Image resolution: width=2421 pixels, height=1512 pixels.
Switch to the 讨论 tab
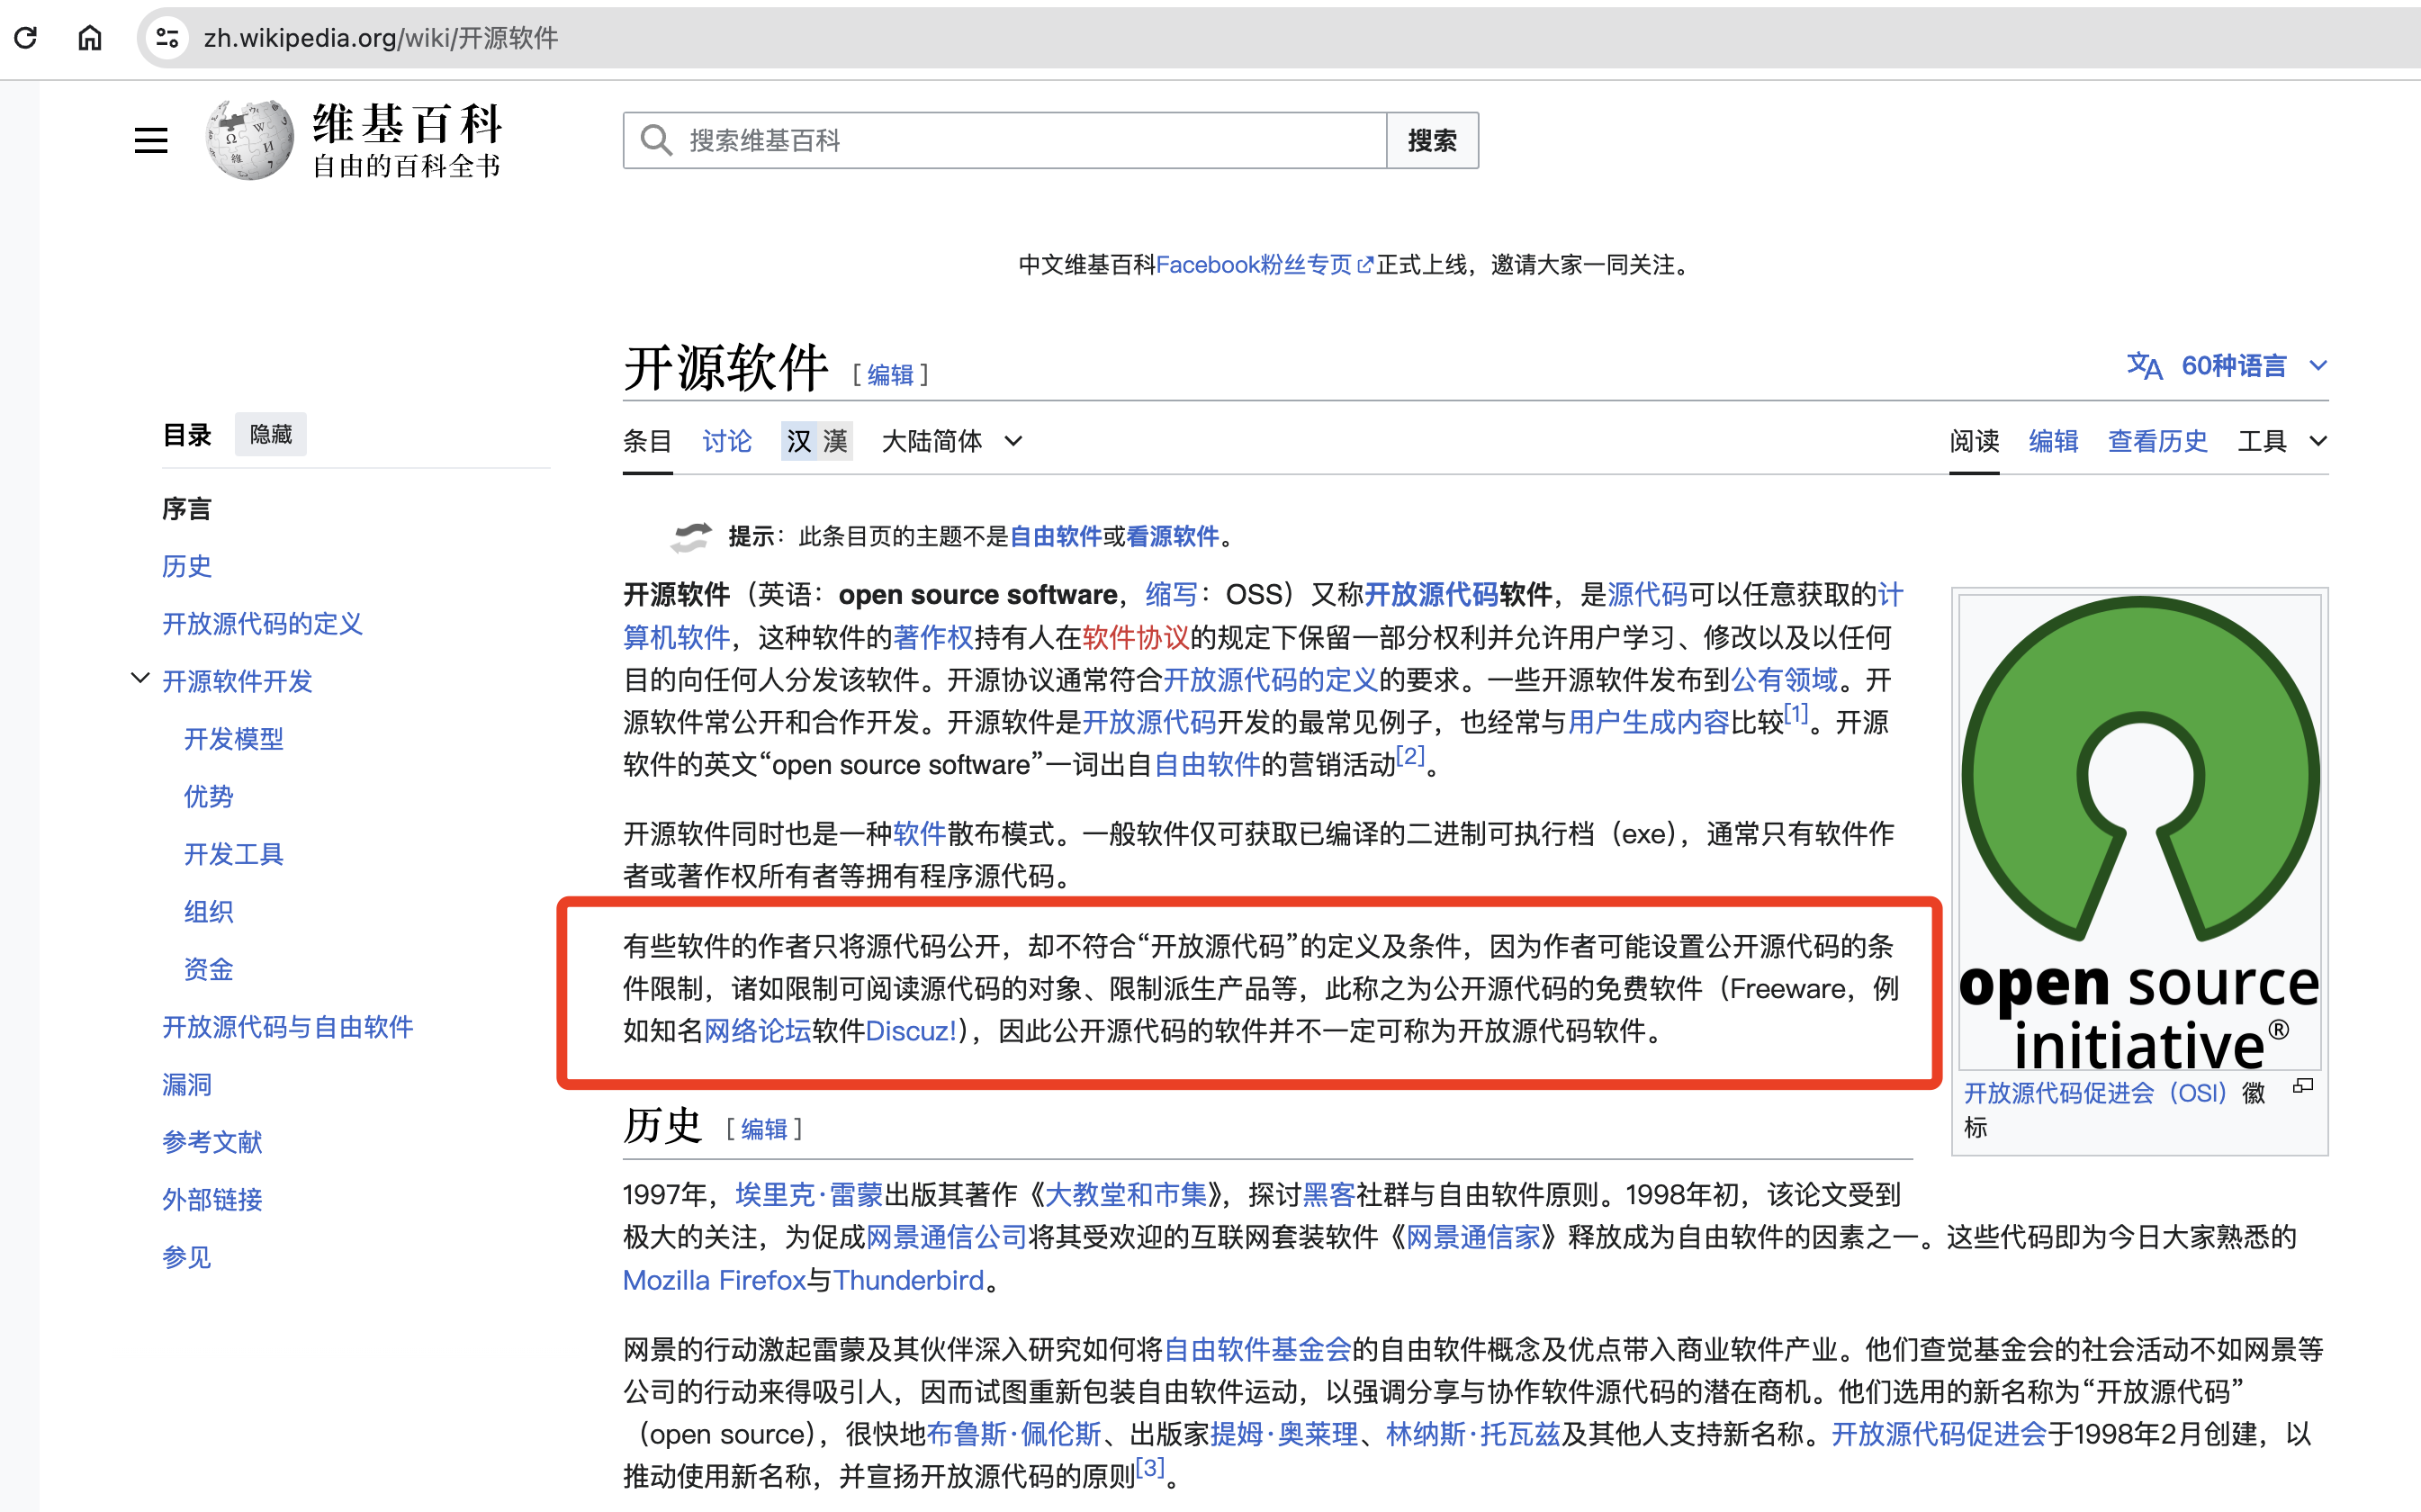[726, 441]
